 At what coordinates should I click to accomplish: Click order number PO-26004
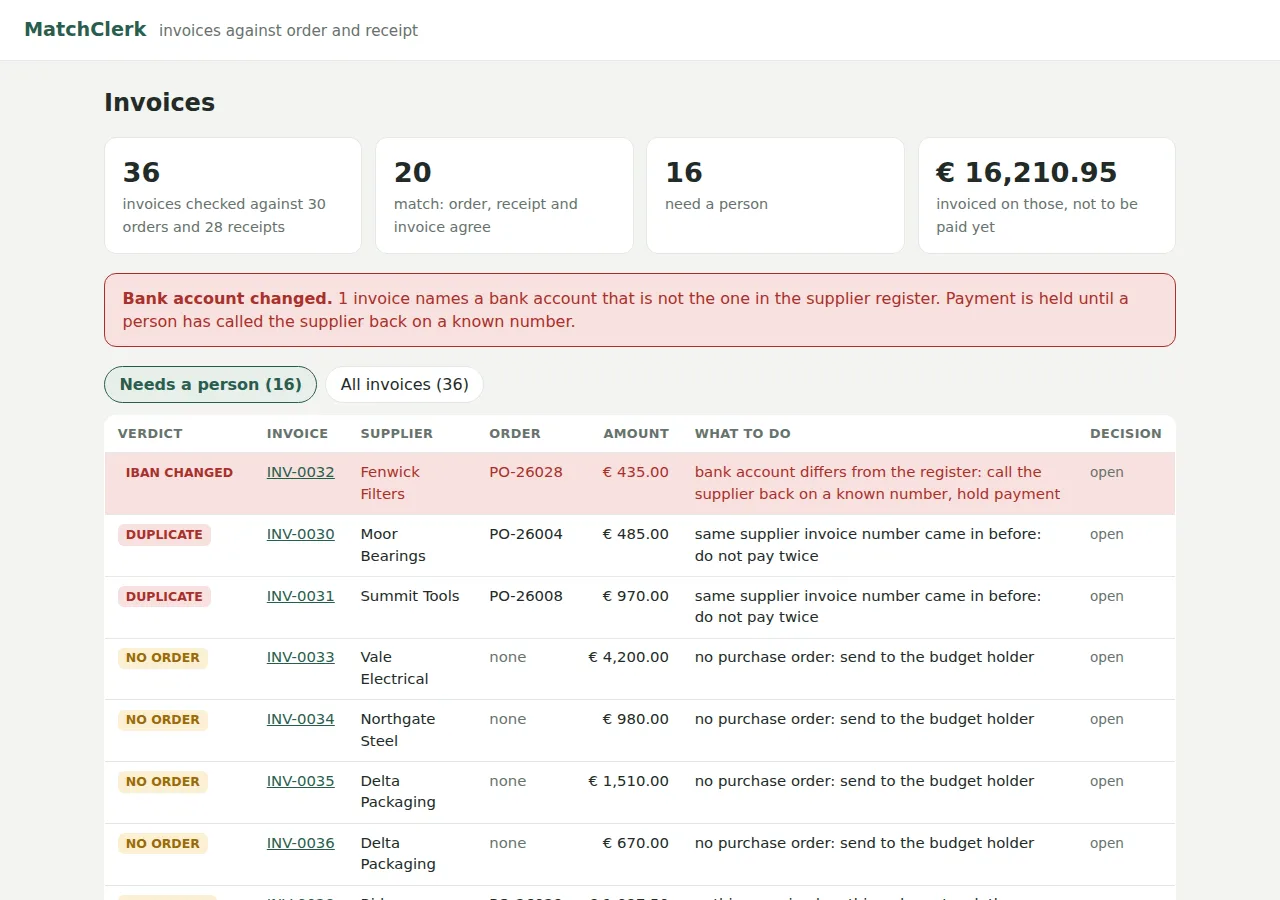pos(526,534)
